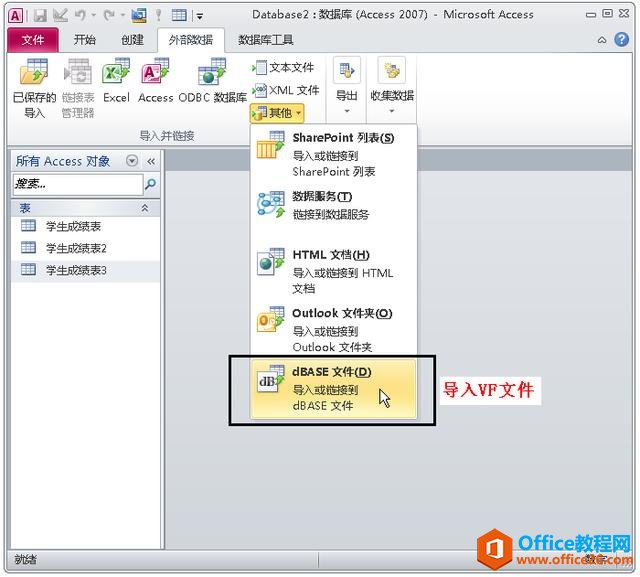This screenshot has height=577, width=640.
Task: Choose Outlook 文件夹 from the menu
Action: pos(333,329)
